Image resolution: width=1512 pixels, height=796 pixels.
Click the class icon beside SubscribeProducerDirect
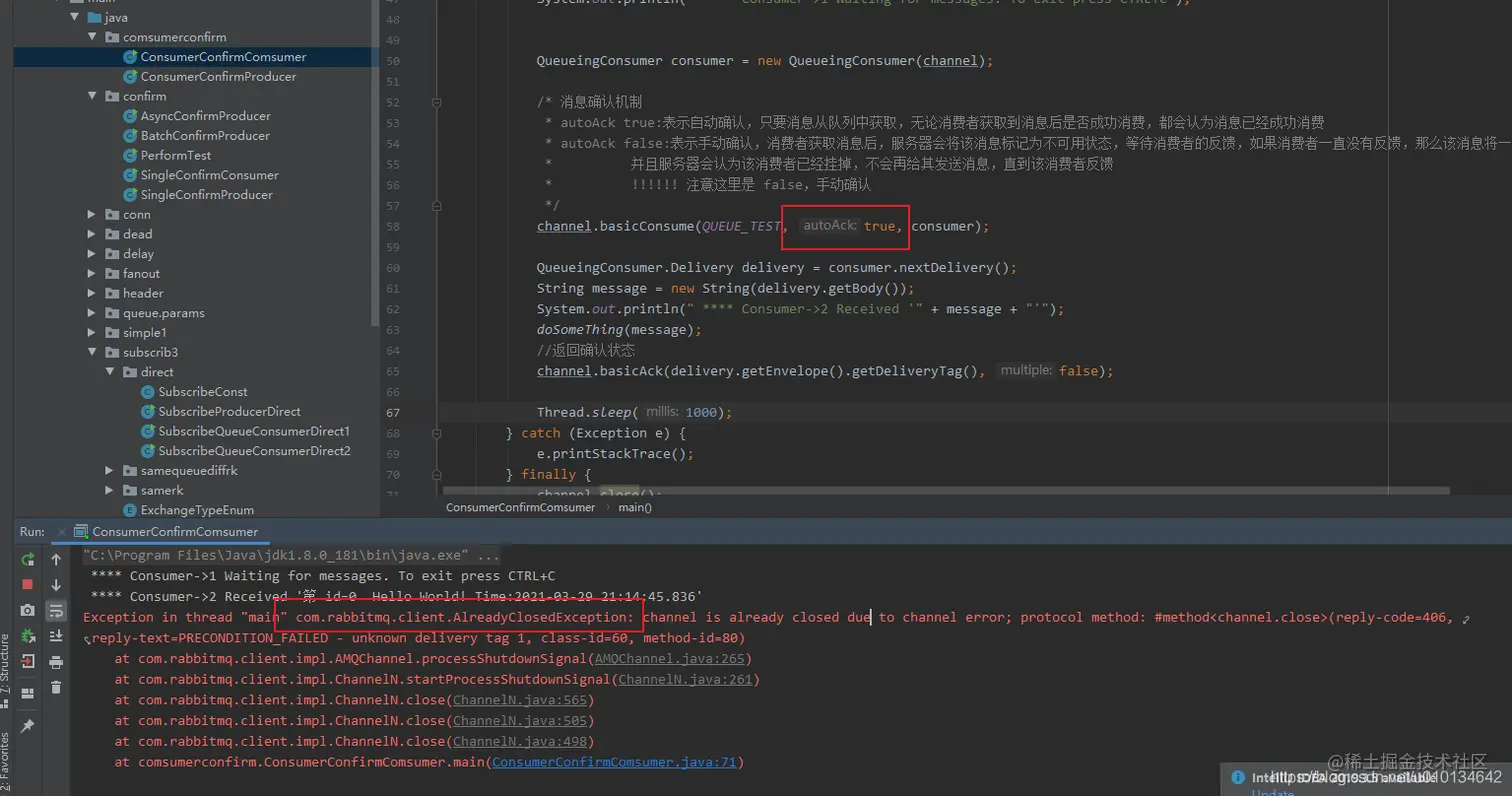(x=148, y=411)
